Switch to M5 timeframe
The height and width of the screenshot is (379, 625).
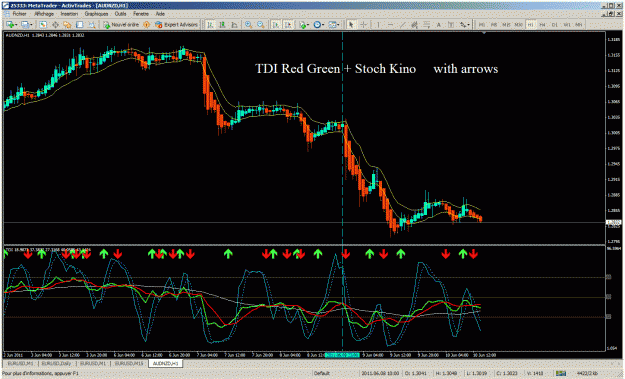point(494,25)
